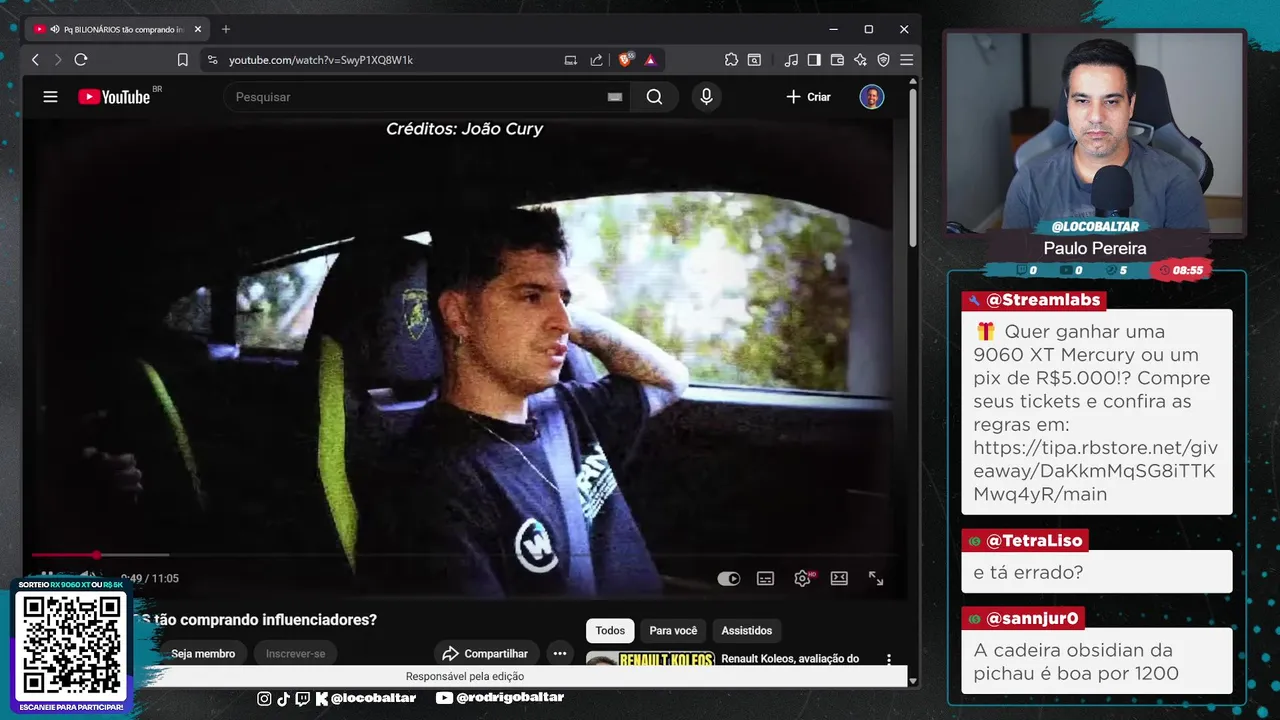Click the music note media control icon
Screen dimensions: 1280x720
pos(791,60)
